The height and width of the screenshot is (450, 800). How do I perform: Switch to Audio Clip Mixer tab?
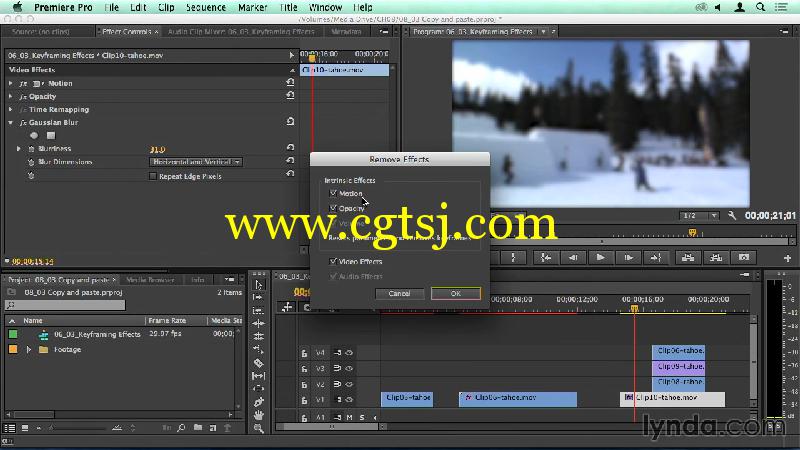point(241,32)
